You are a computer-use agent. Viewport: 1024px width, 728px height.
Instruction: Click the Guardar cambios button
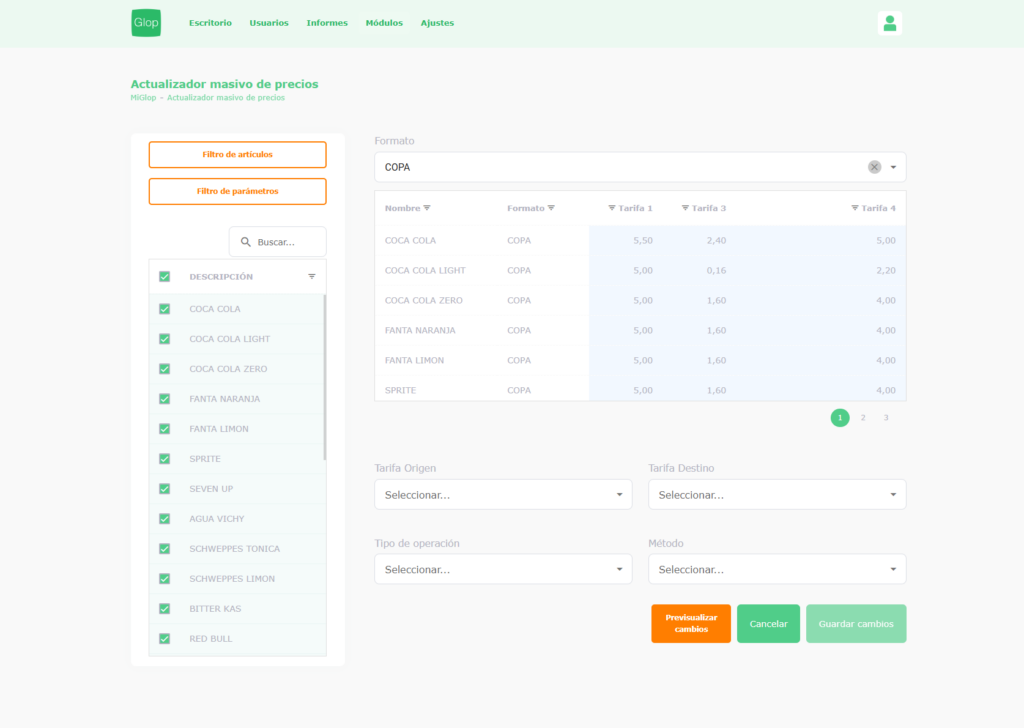pos(856,624)
